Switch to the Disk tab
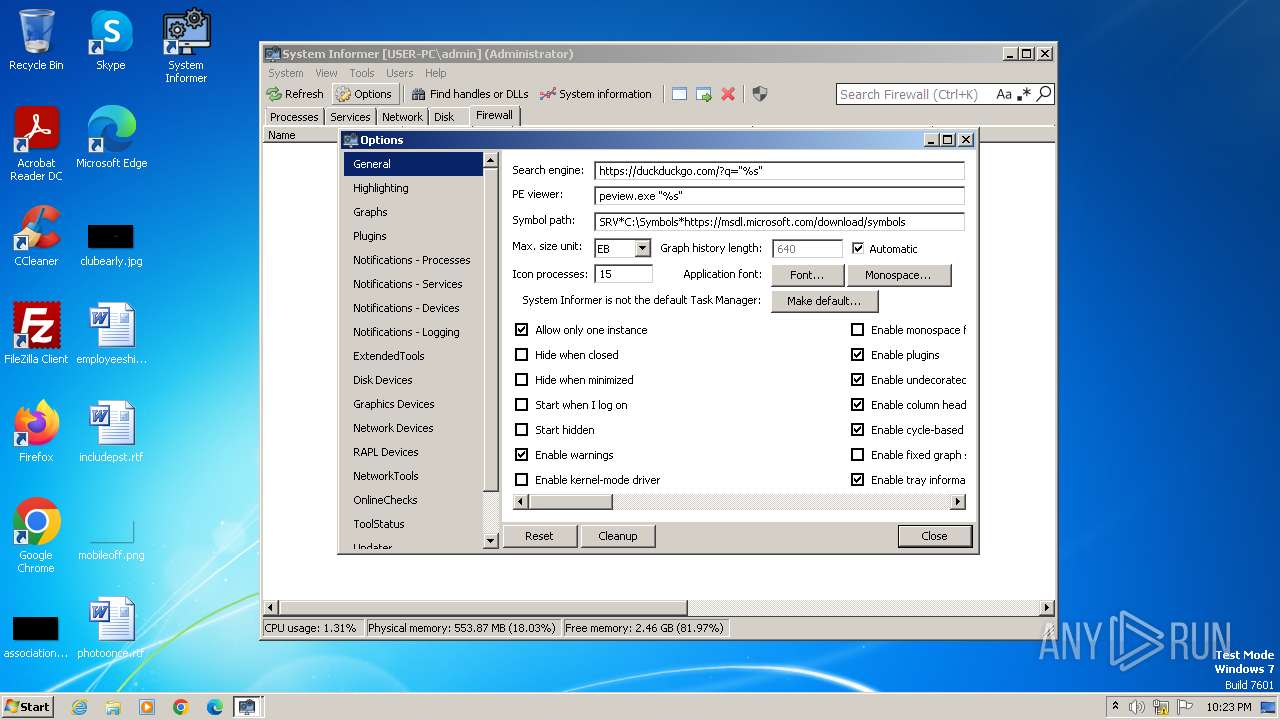 (x=444, y=117)
